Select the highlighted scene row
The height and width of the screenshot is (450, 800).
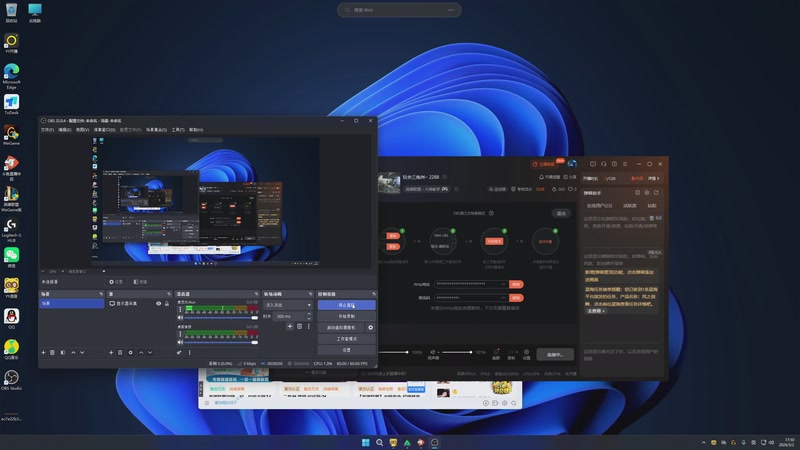point(71,304)
